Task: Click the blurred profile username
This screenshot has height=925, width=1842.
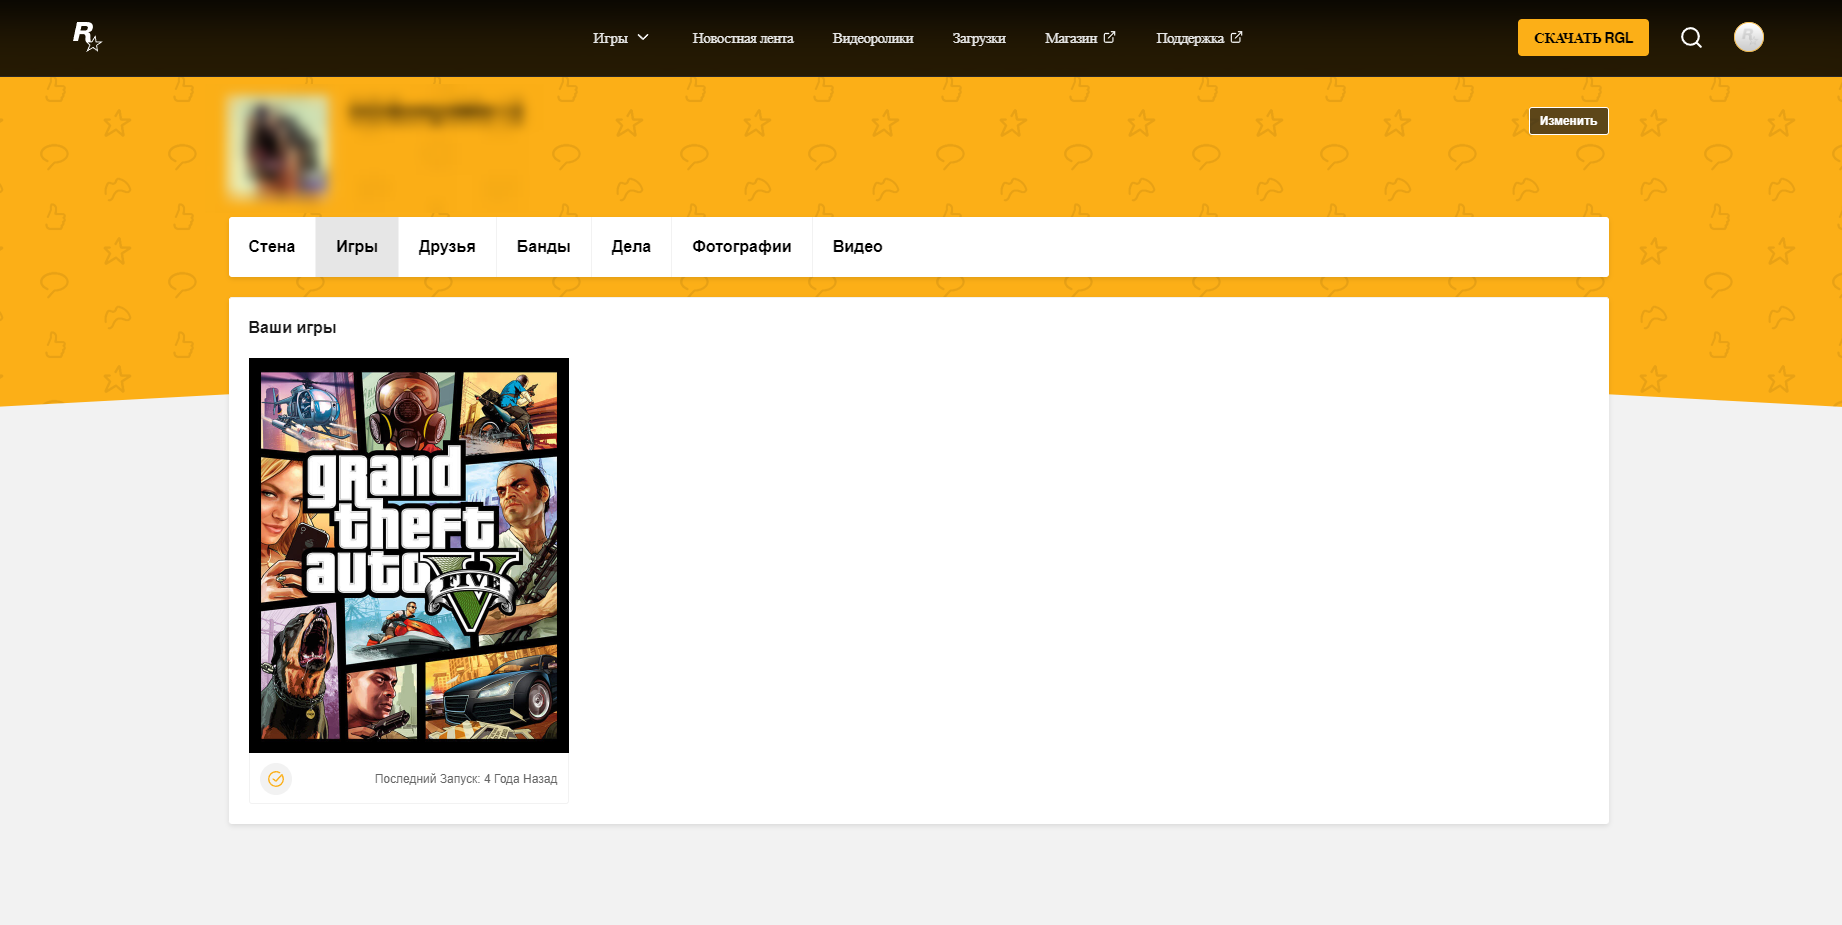Action: tap(436, 112)
